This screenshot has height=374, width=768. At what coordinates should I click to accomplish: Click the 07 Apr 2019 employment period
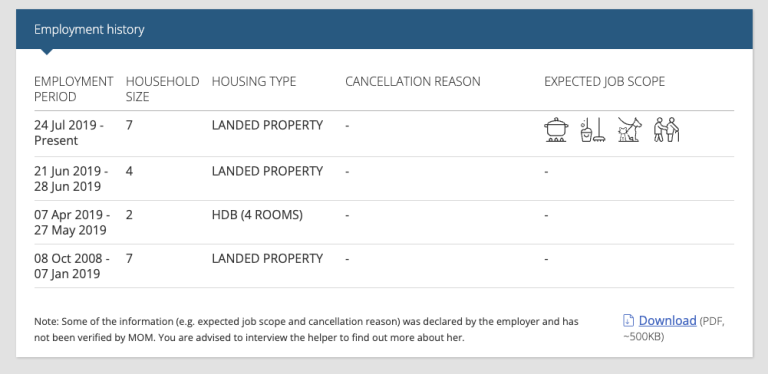click(x=72, y=222)
